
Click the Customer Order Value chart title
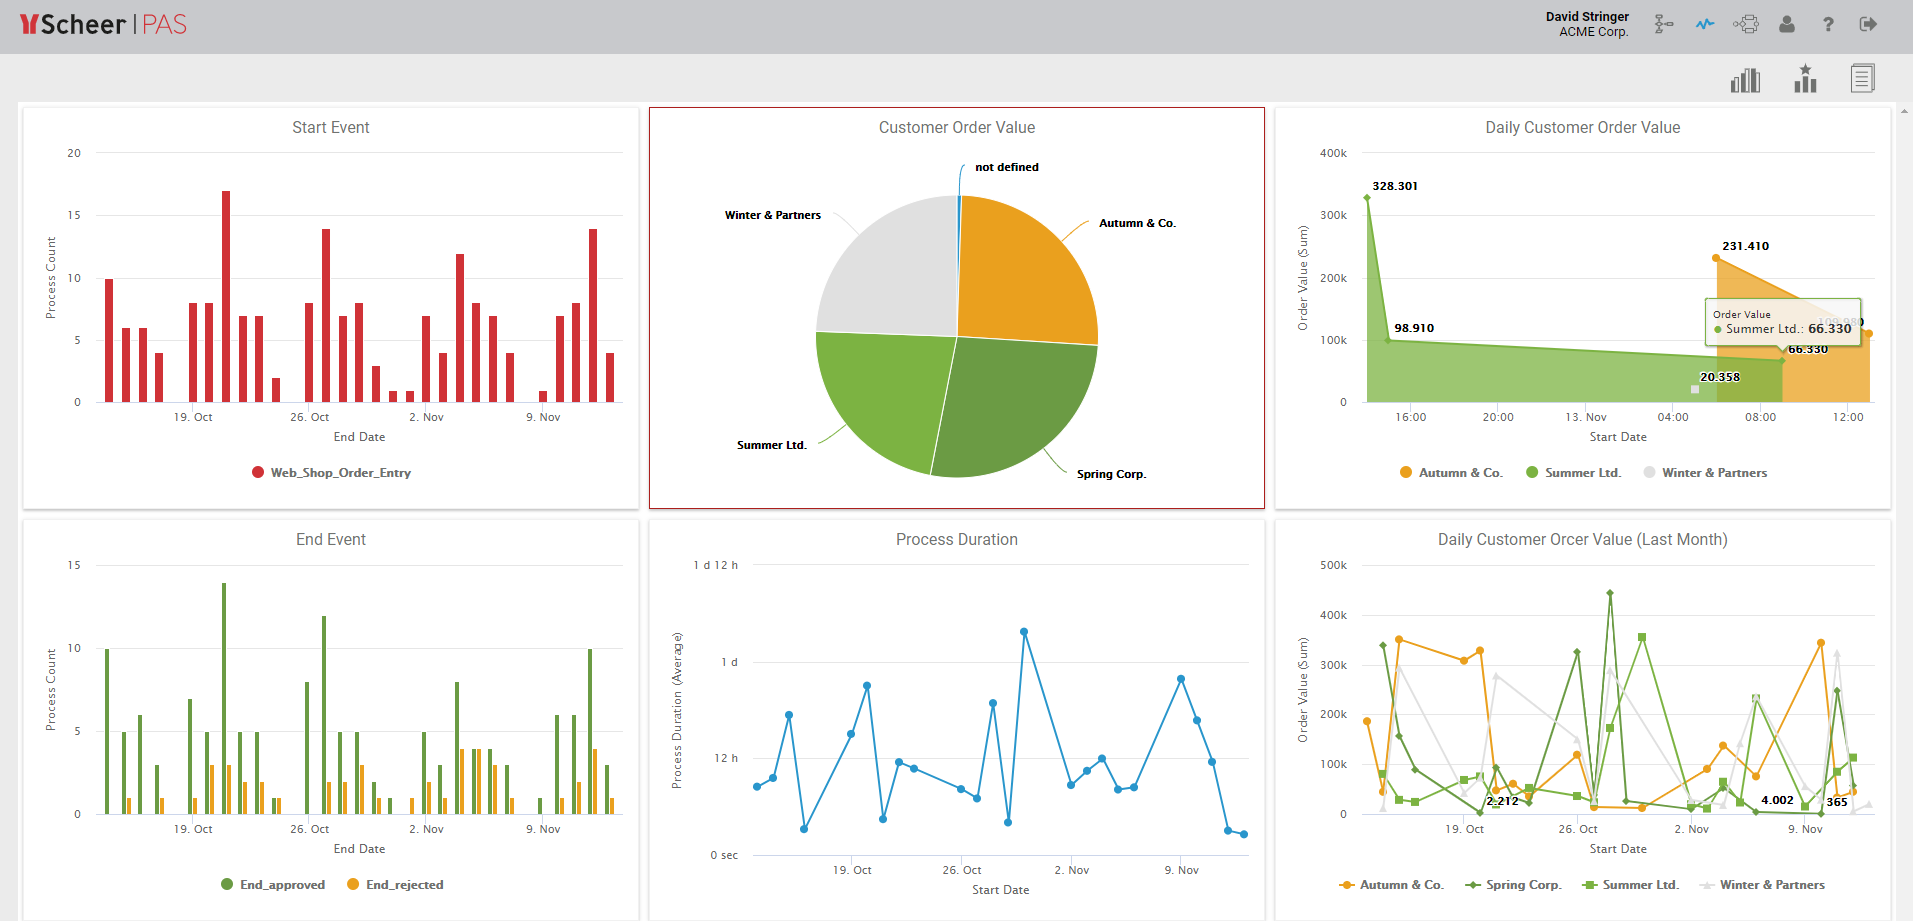[x=957, y=128]
